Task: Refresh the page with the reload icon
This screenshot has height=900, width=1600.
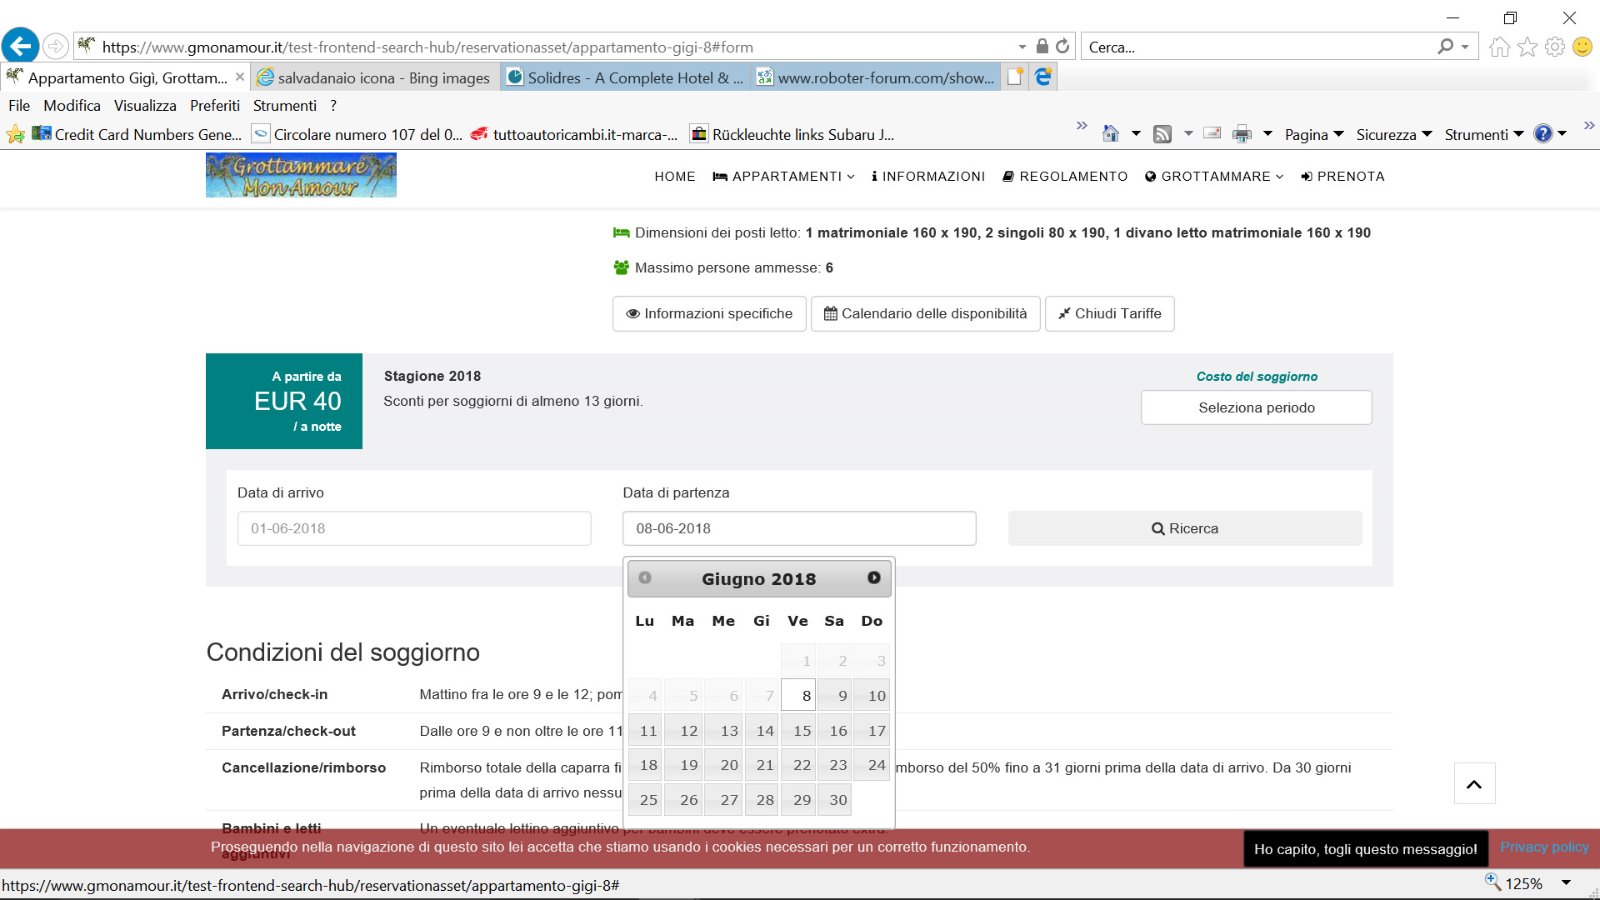Action: (1062, 46)
